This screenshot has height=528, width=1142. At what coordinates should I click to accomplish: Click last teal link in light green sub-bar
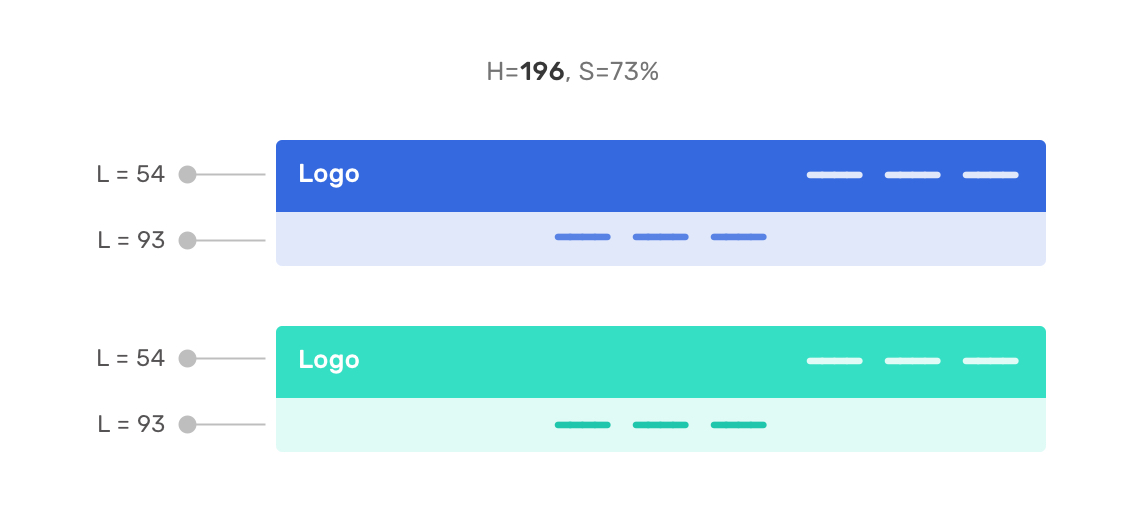click(x=738, y=425)
